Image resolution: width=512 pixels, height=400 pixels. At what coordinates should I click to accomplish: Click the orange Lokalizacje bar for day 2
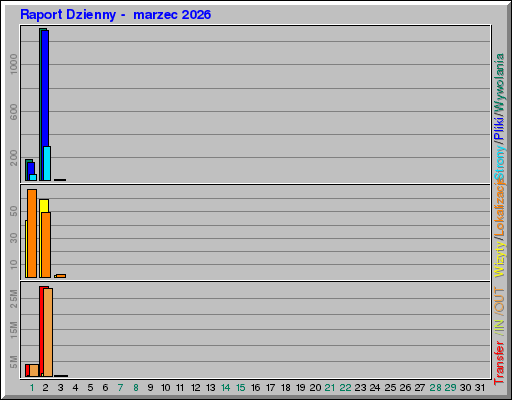(x=46, y=245)
